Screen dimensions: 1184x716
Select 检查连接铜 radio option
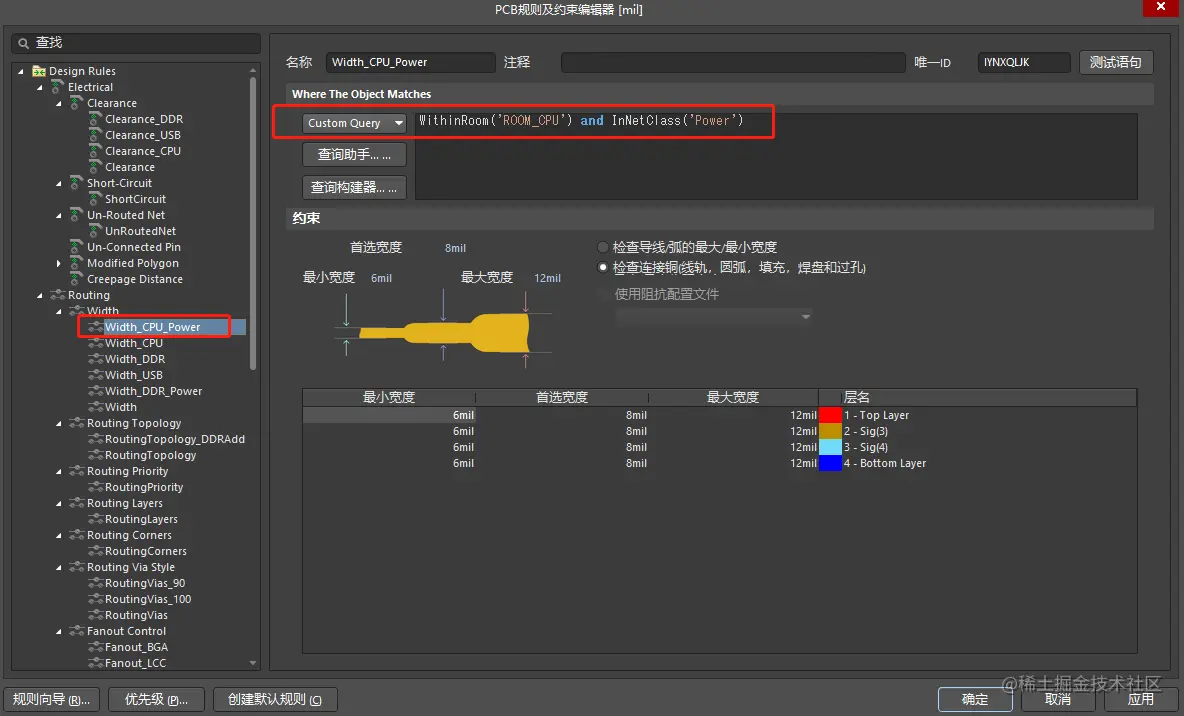[603, 267]
